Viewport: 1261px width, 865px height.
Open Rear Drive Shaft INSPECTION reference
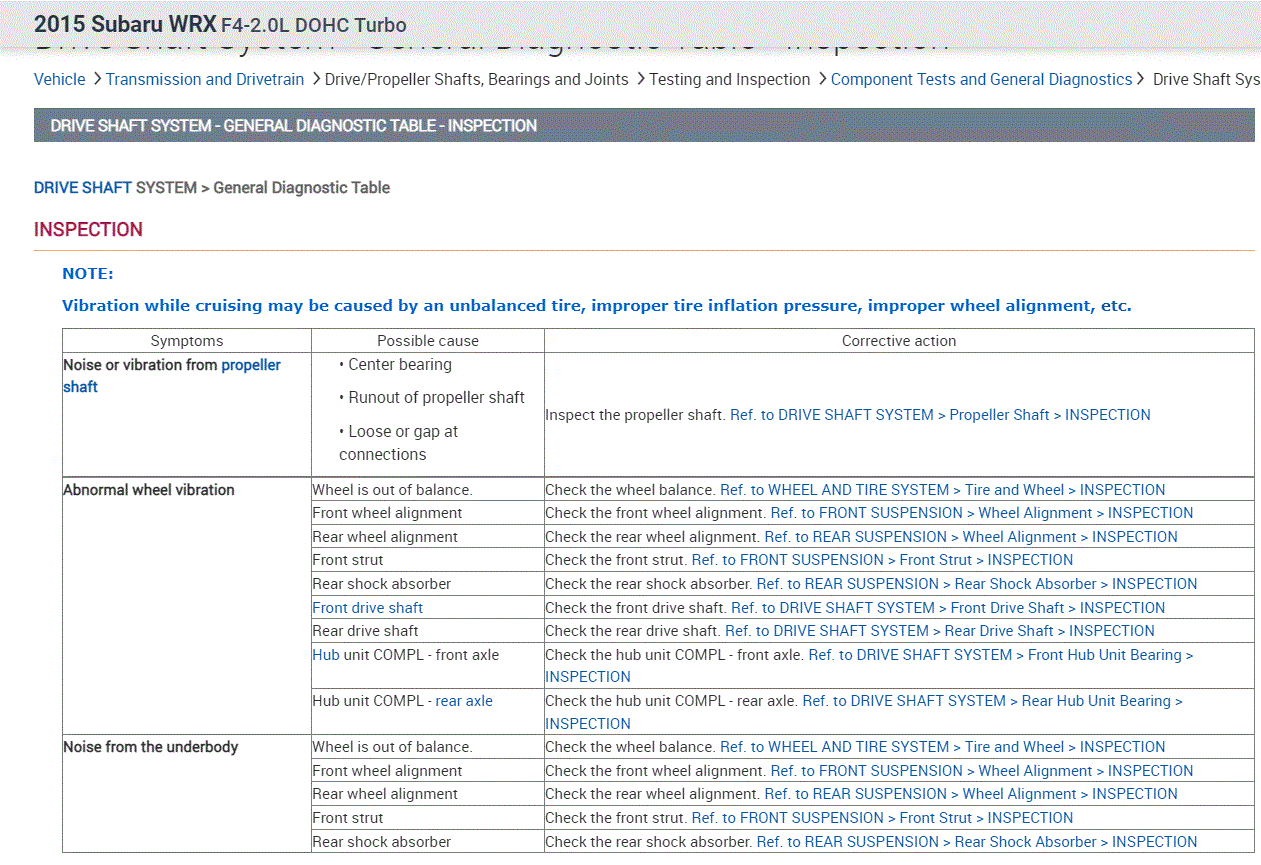pos(939,631)
